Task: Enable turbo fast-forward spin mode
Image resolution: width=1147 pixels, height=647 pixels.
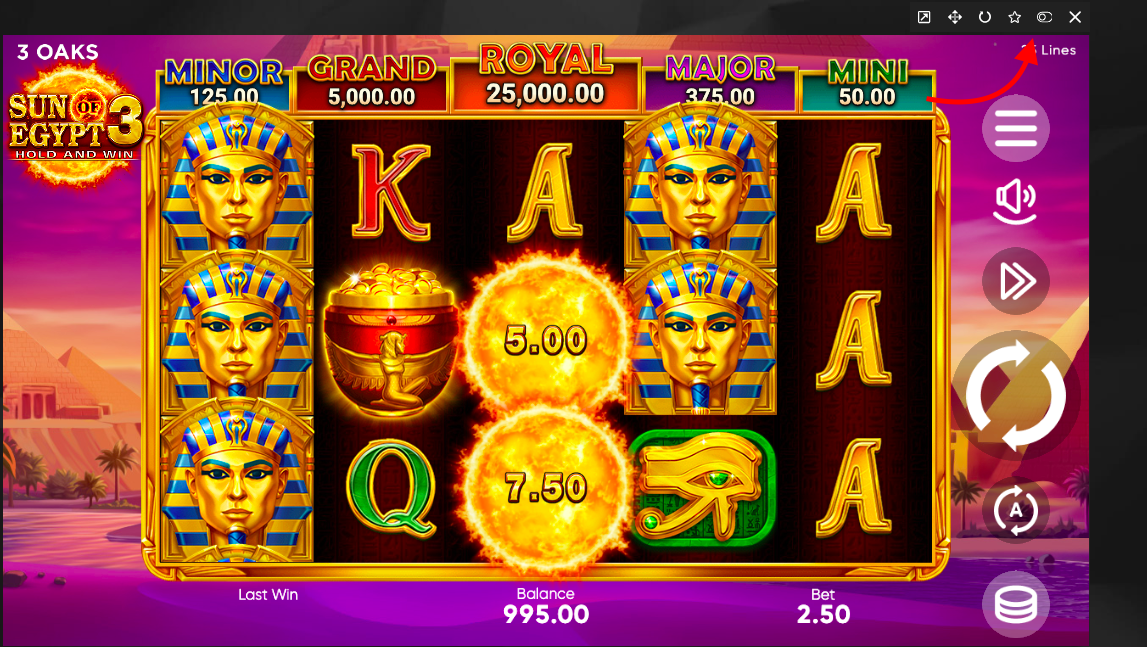Action: tap(1015, 281)
